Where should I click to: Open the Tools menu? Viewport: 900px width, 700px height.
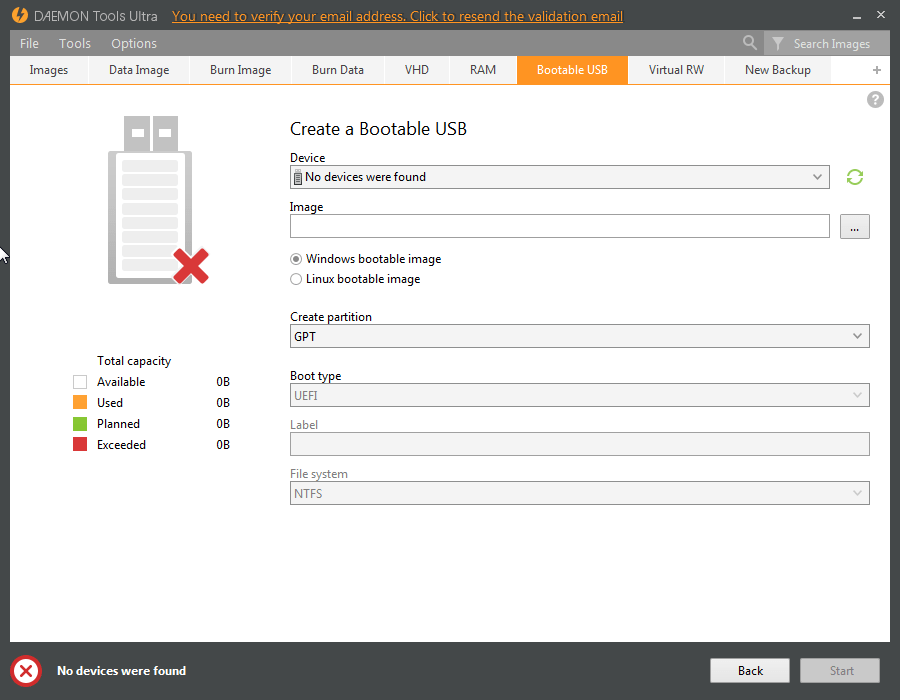tap(74, 43)
